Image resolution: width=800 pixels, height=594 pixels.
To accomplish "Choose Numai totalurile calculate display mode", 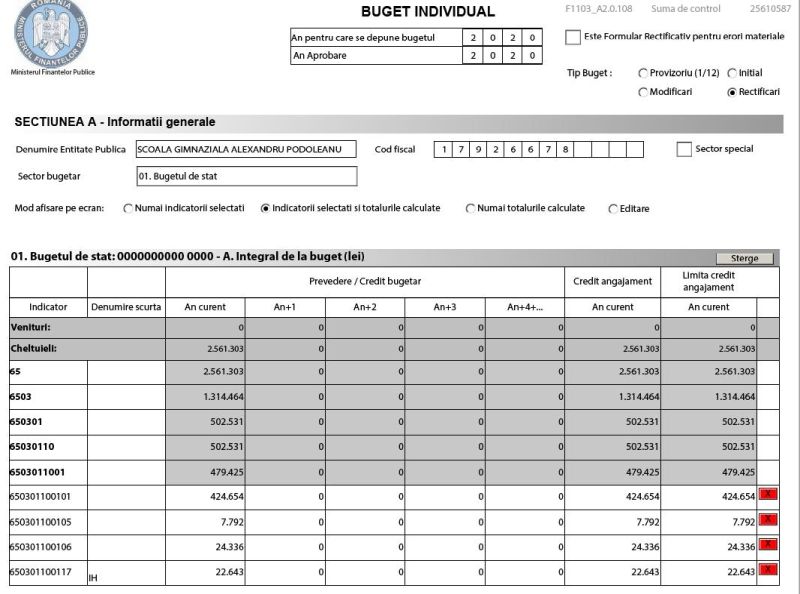I will coord(471,209).
